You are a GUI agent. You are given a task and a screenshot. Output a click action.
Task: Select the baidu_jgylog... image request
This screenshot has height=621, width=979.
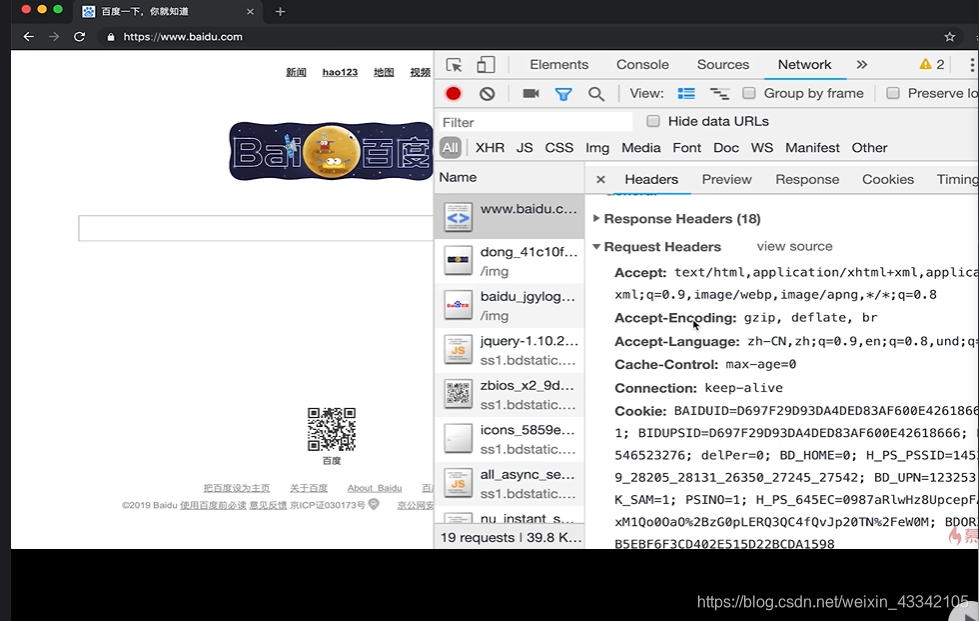click(x=509, y=305)
